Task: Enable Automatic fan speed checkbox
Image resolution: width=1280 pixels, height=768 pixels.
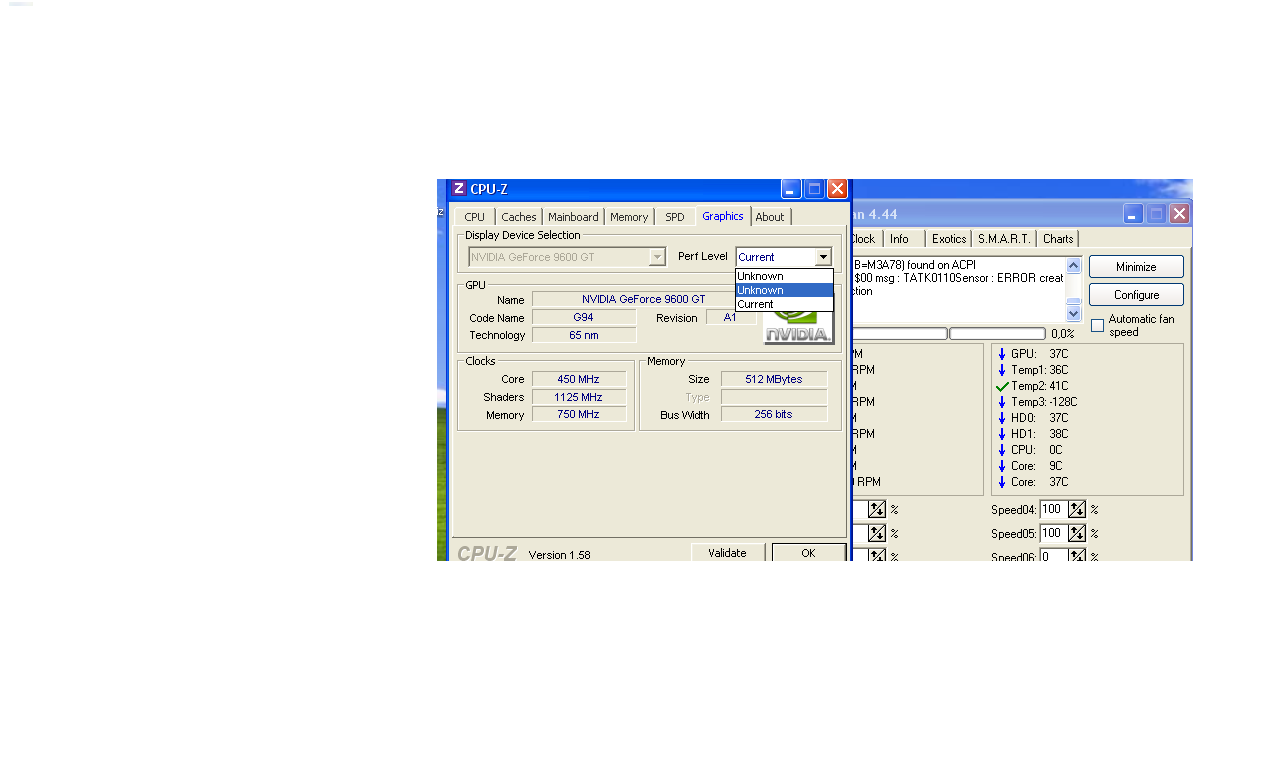Action: [x=1097, y=326]
